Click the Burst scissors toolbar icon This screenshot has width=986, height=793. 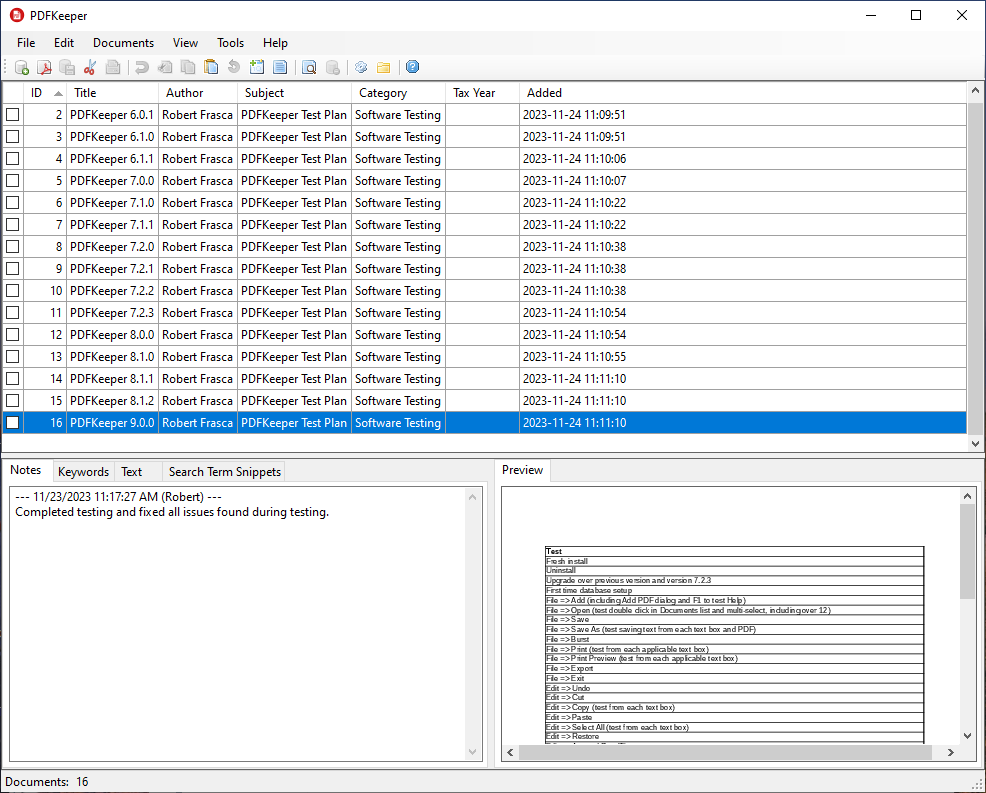(90, 67)
